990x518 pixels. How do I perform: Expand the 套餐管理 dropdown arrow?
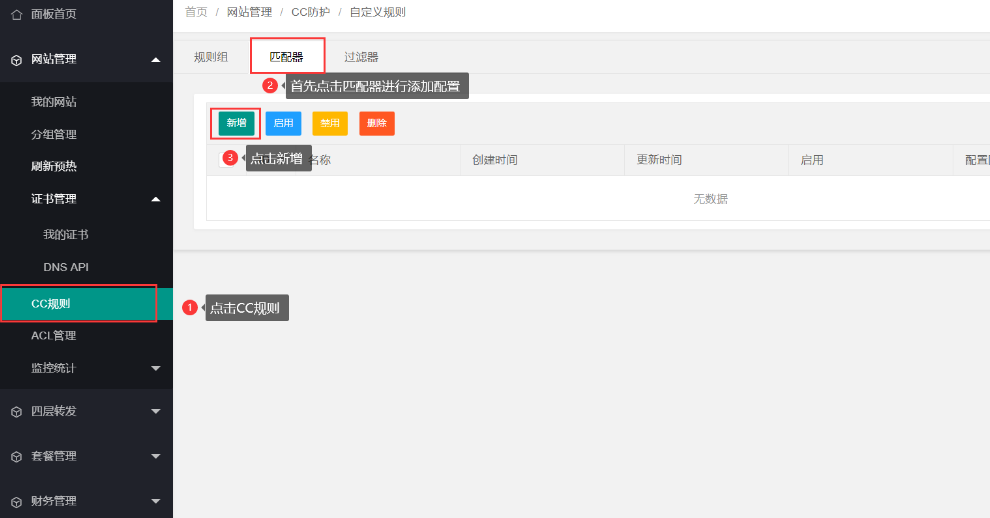[x=155, y=456]
